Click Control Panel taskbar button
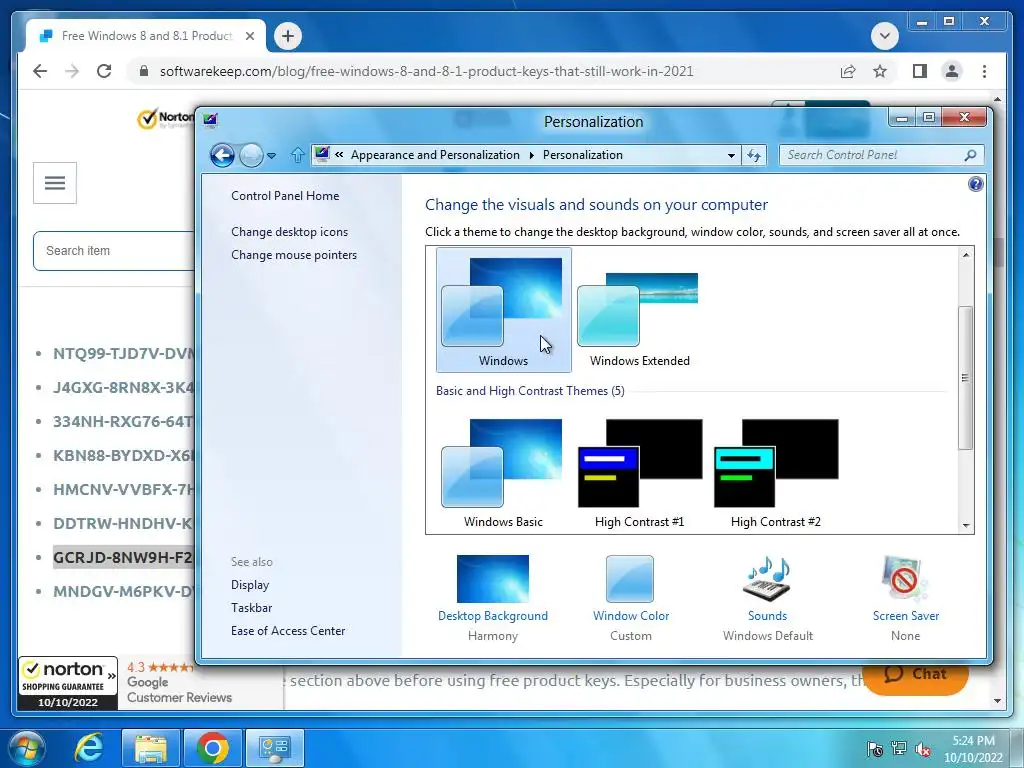The image size is (1024, 768). click(275, 748)
